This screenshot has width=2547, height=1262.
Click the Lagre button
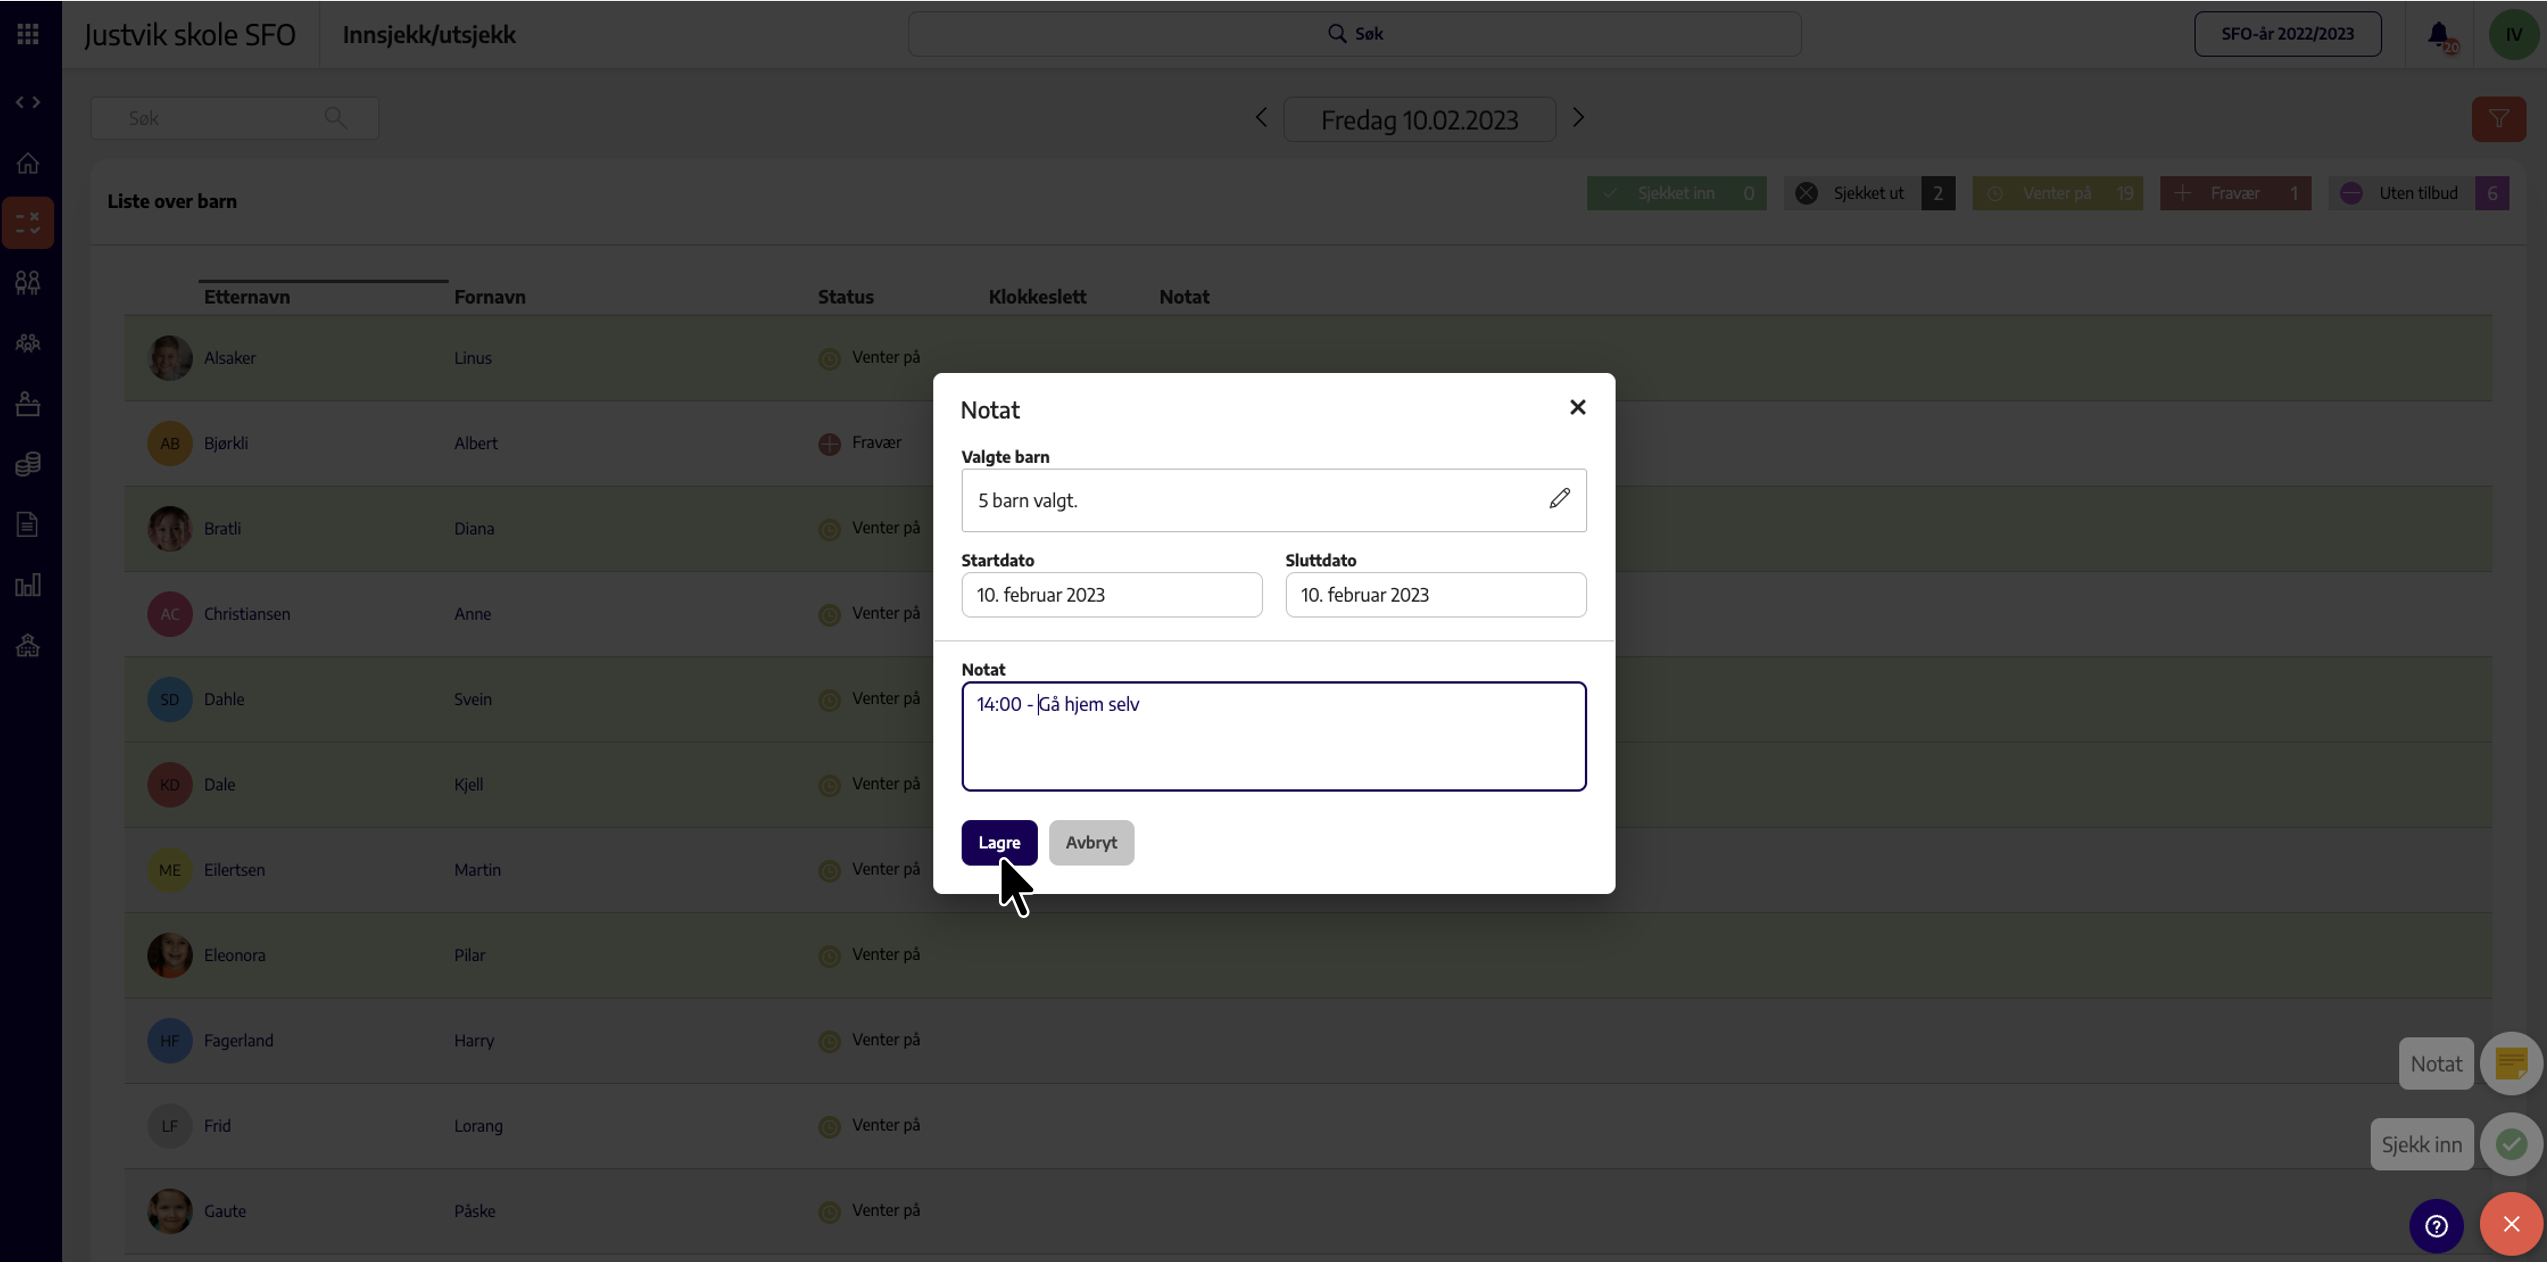[999, 842]
